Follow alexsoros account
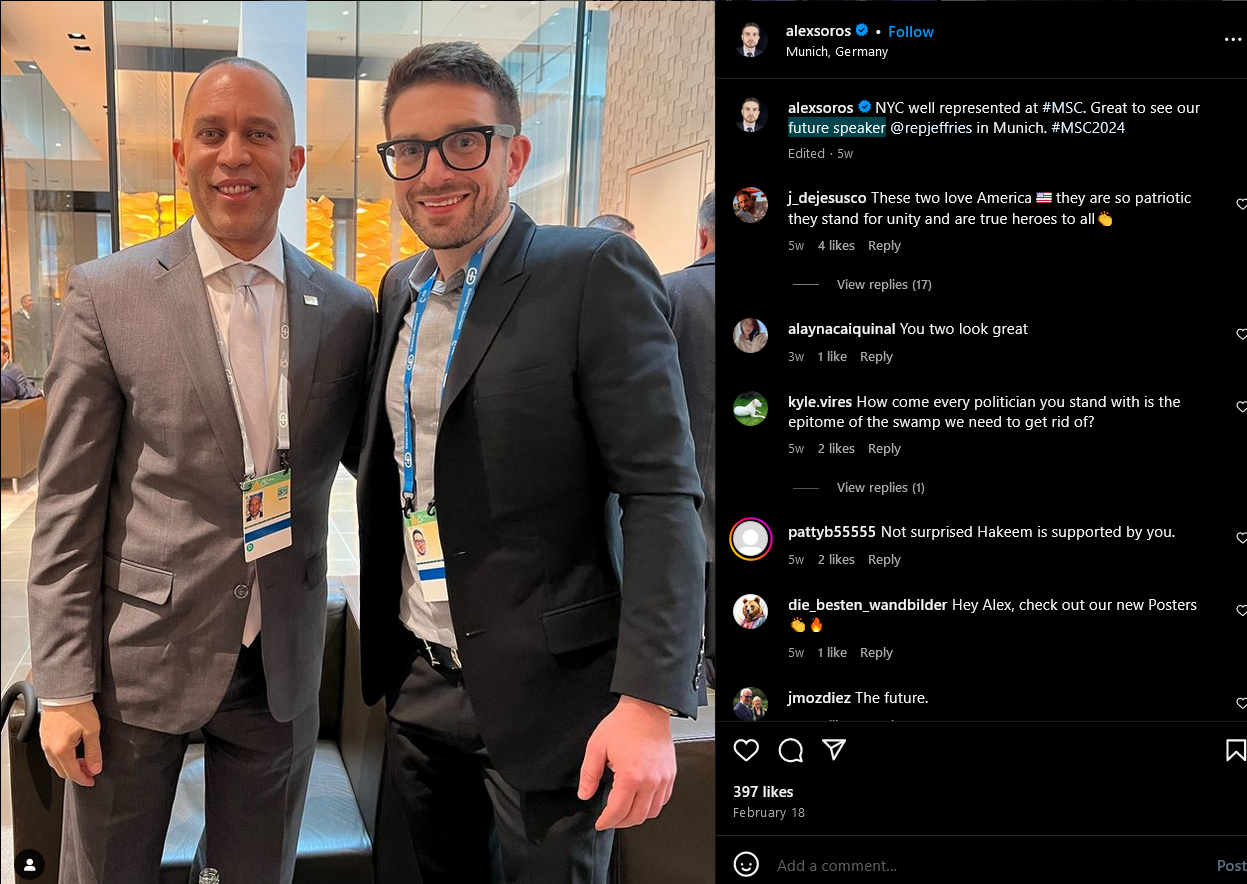 coord(911,32)
